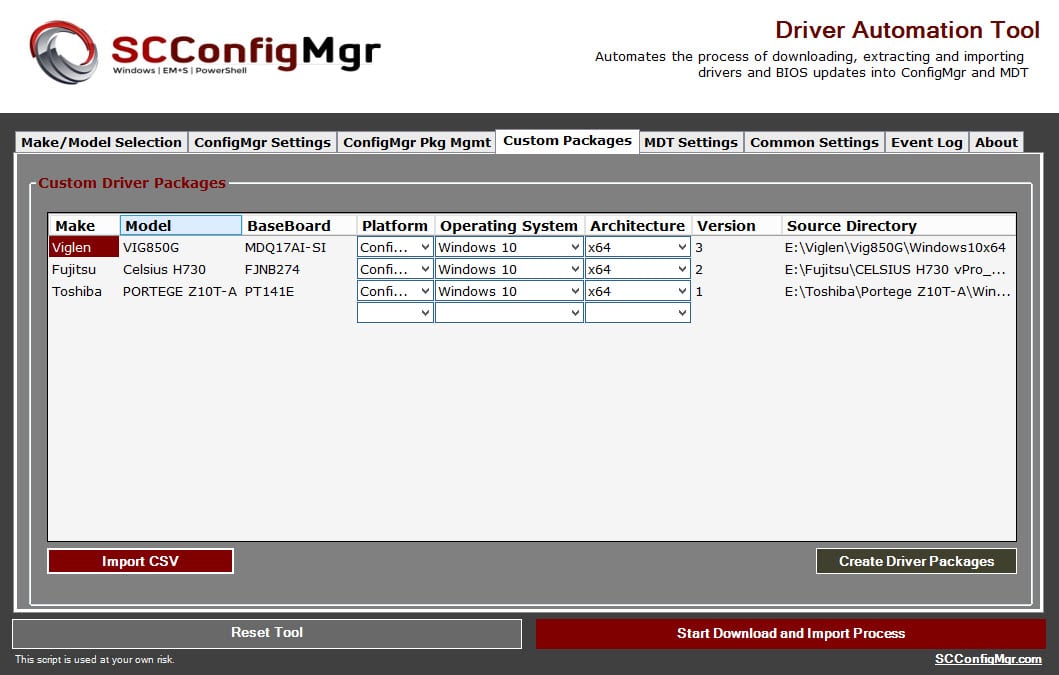
Task: Open the ConfigMgr Settings tab
Action: coord(262,142)
